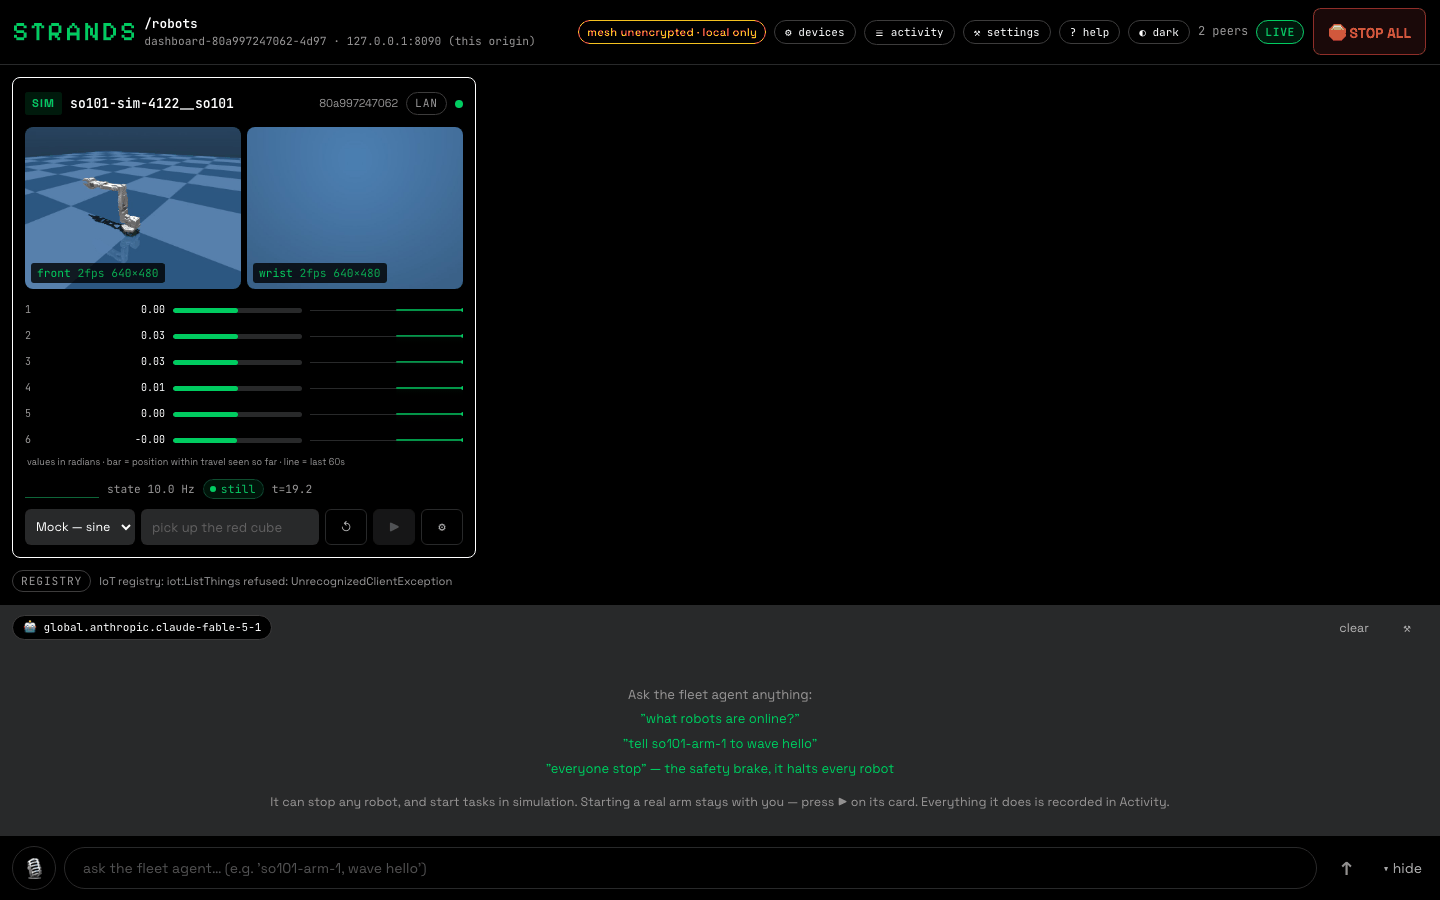Click the REGISTRY badge

[51, 581]
